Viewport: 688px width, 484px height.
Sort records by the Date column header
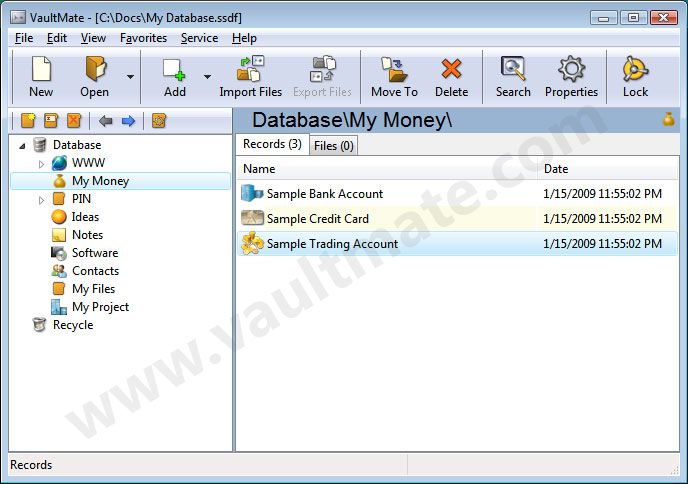[555, 169]
